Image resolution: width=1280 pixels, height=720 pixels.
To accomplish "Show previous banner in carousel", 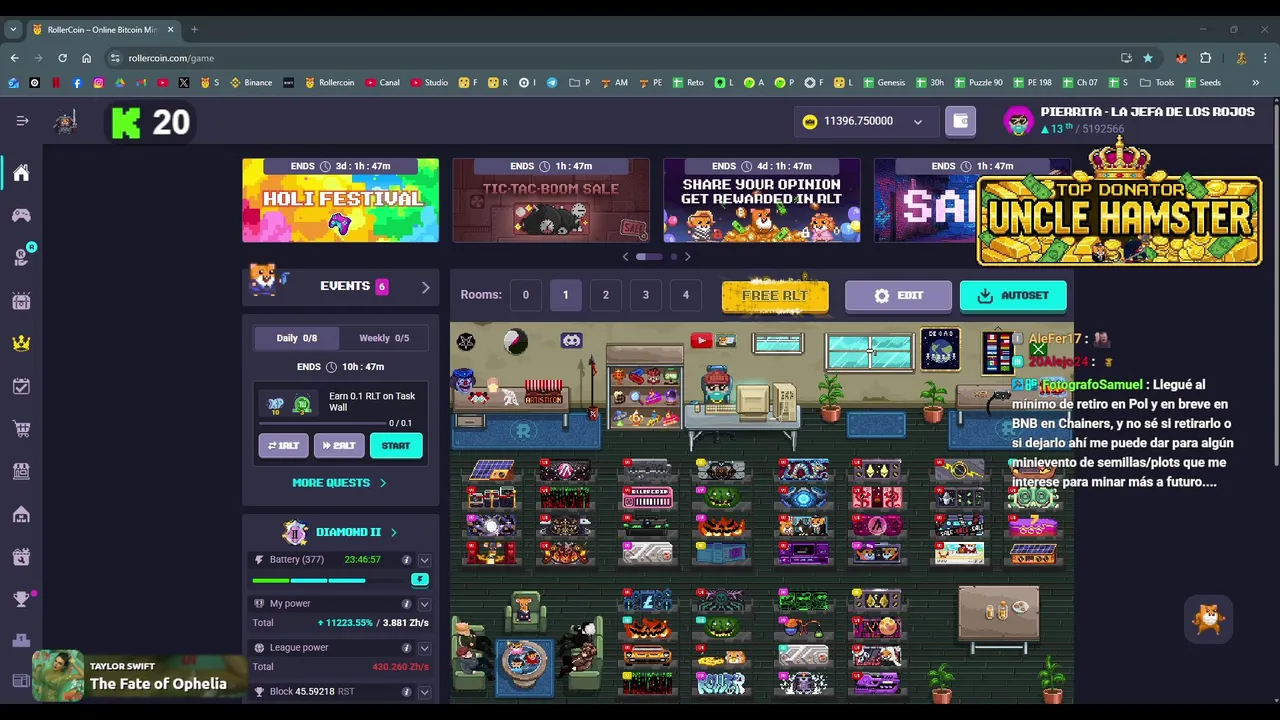I will [x=626, y=257].
